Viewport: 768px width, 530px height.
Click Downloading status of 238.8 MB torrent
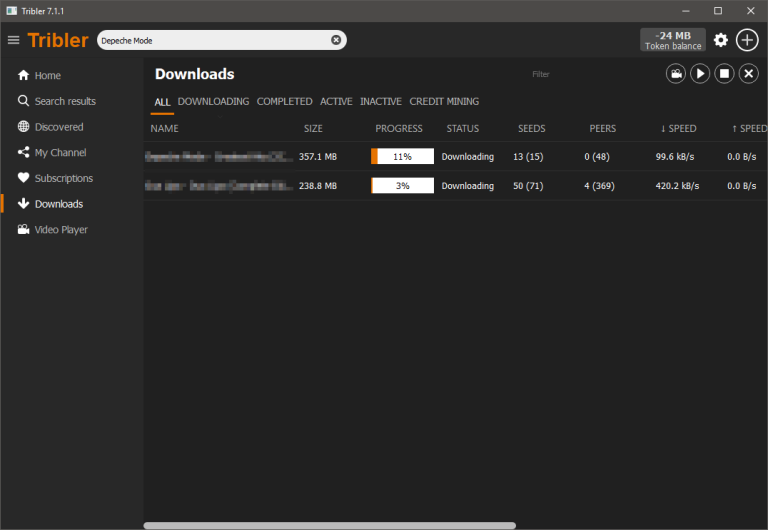click(x=467, y=186)
